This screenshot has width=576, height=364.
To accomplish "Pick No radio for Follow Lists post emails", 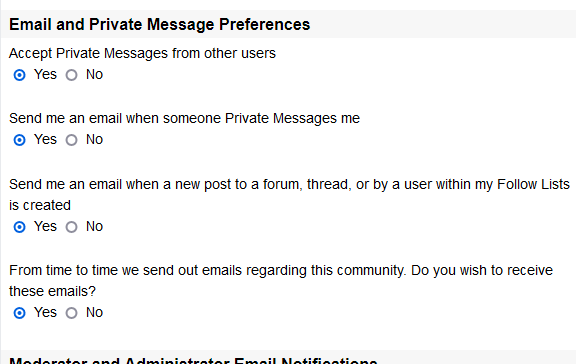I will click(x=71, y=227).
